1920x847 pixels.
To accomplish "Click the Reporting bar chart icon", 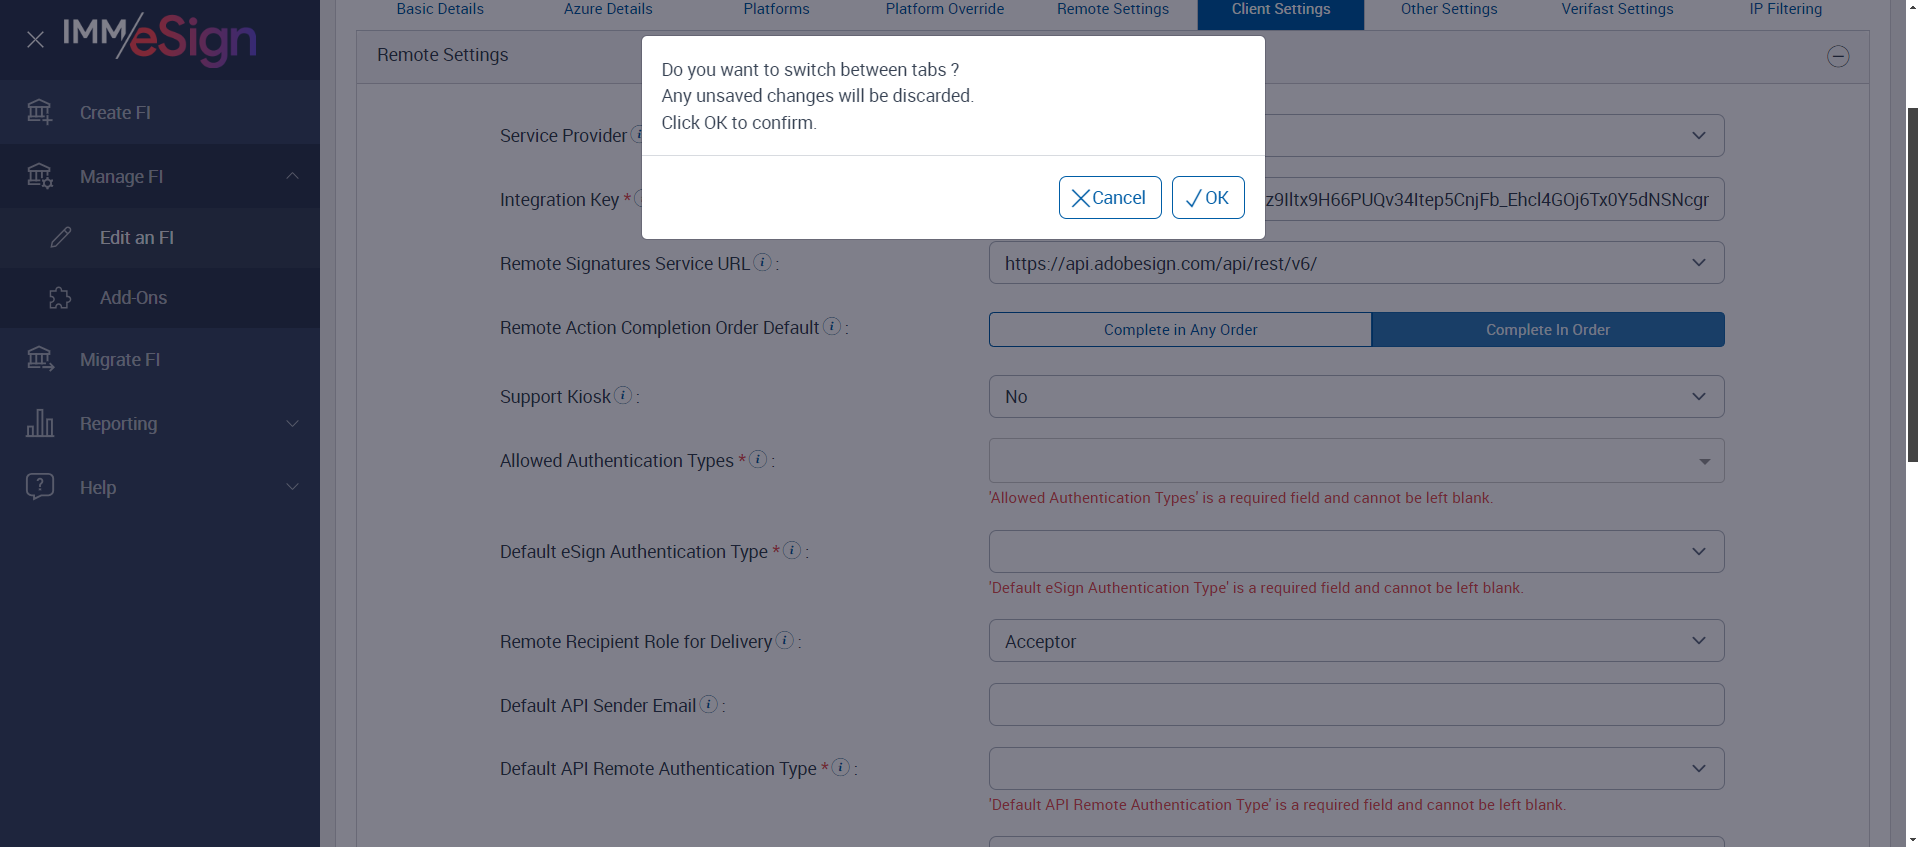I will point(40,424).
